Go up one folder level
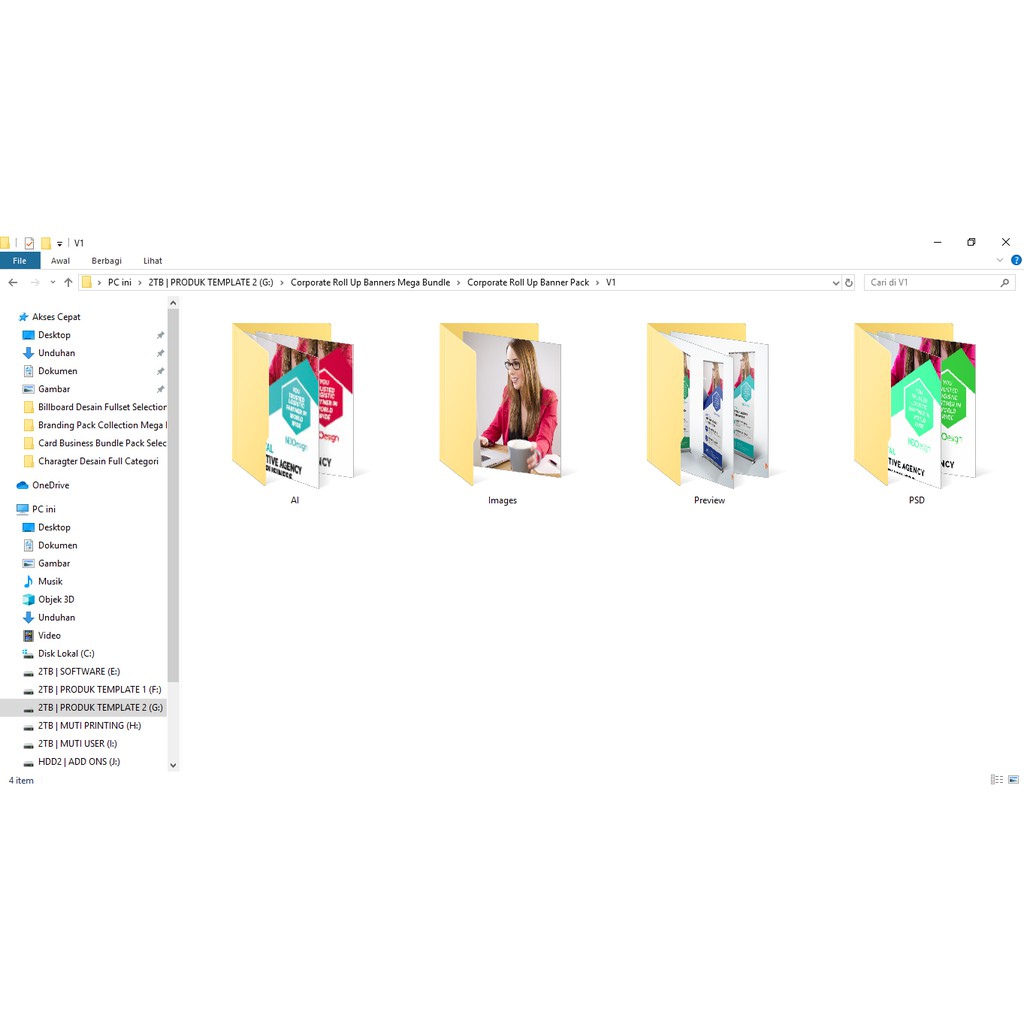This screenshot has width=1024, height=1024. 68,283
